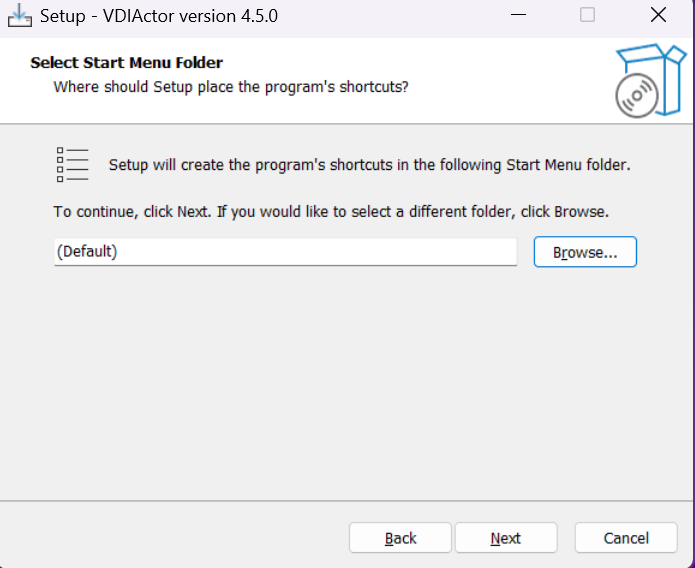Click the disc graphic beside the blue box
The height and width of the screenshot is (568, 695).
[636, 96]
